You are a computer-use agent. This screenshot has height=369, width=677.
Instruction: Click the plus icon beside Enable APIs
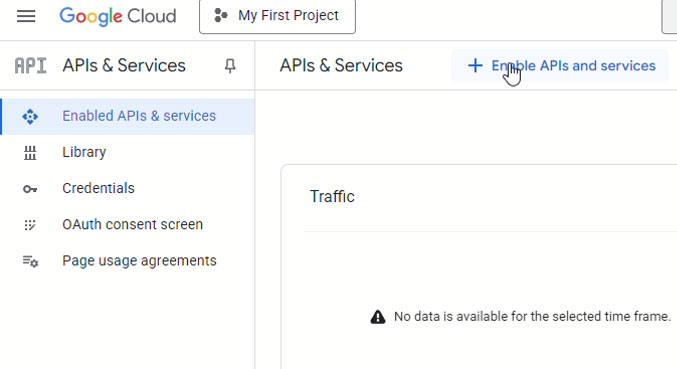tap(475, 66)
